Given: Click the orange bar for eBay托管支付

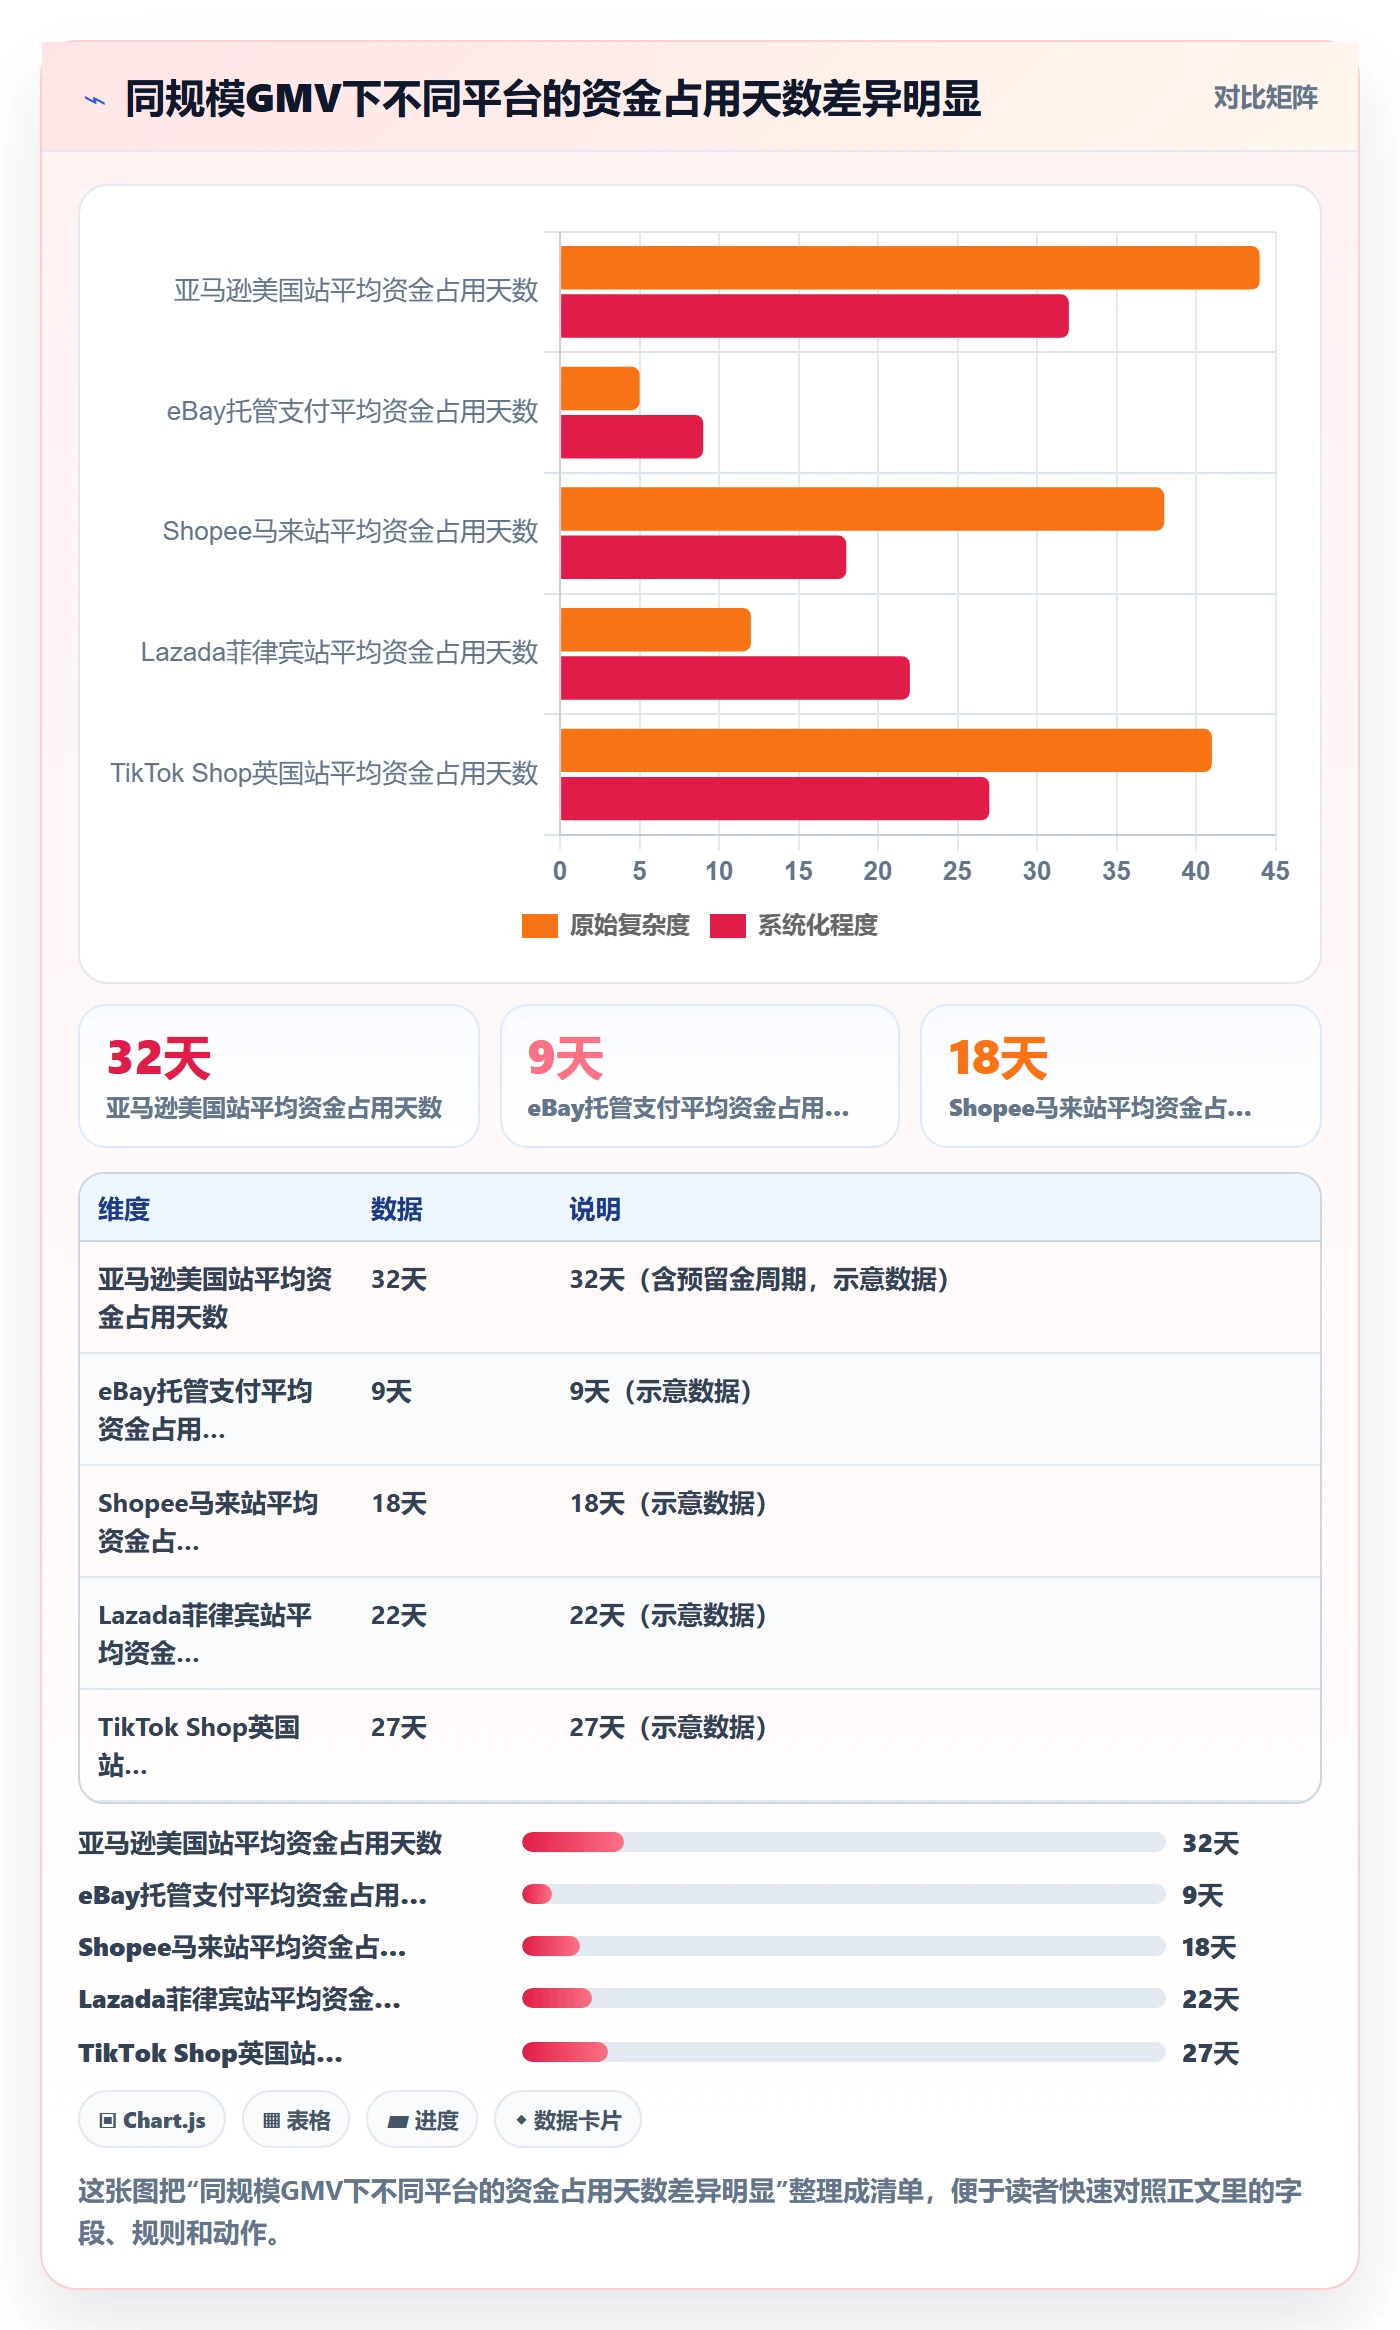Looking at the screenshot, I should point(600,388).
